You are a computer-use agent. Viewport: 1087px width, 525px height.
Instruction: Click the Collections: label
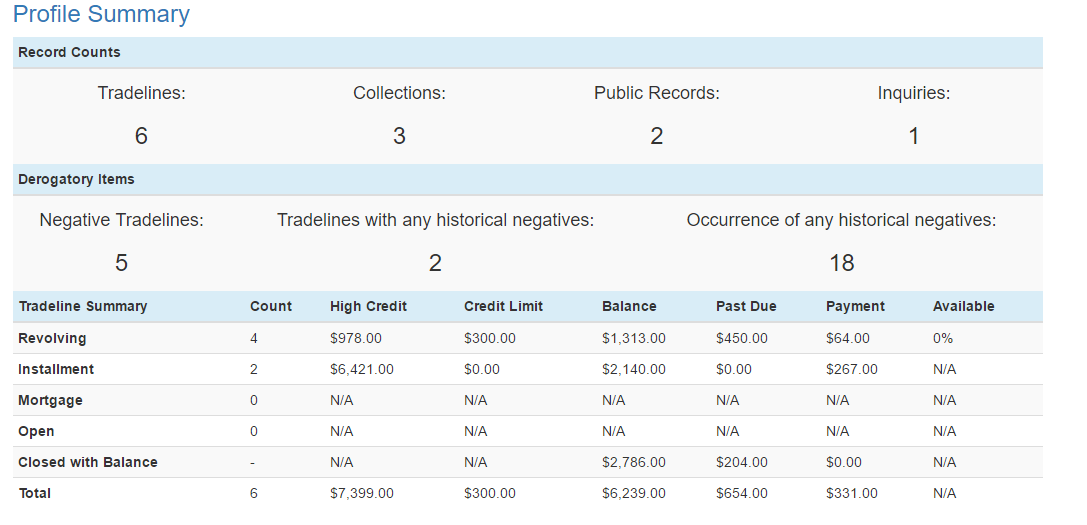(x=399, y=93)
